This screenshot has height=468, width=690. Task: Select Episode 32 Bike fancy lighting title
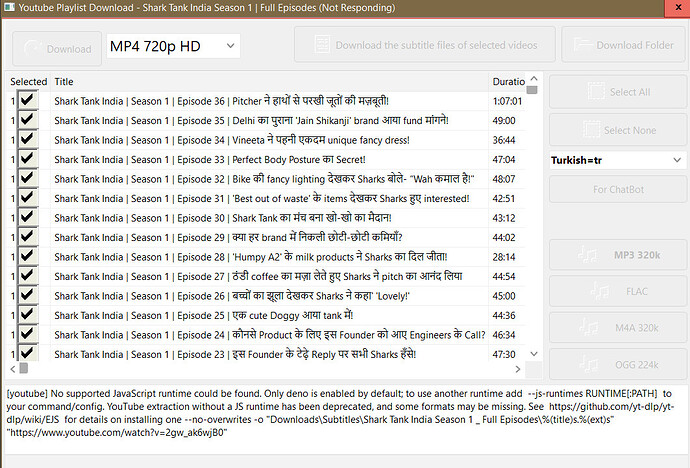264,179
